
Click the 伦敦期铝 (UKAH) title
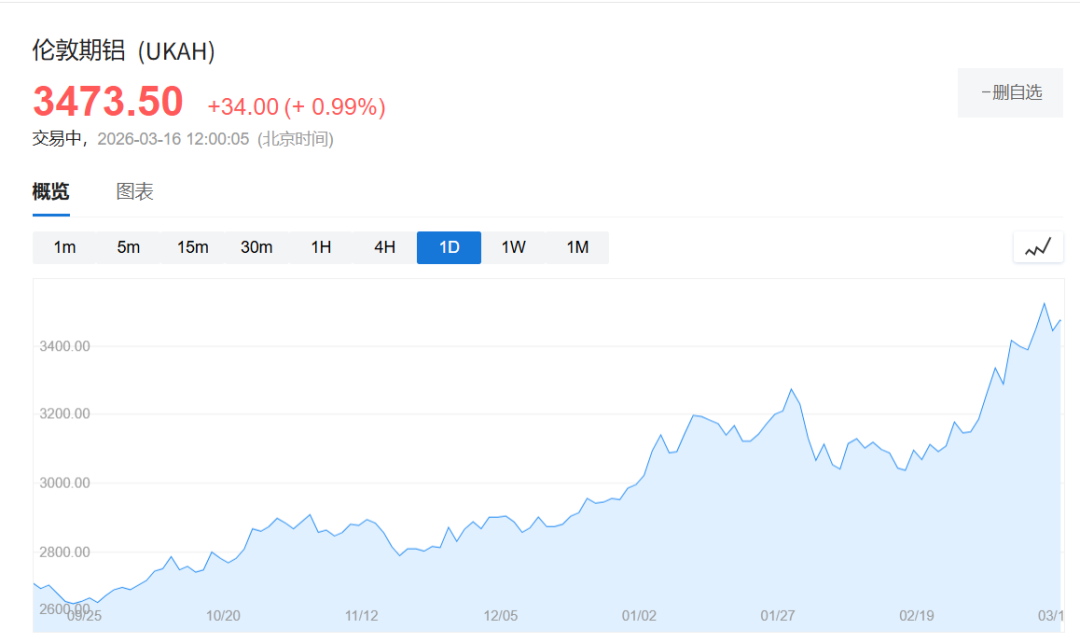pyautogui.click(x=124, y=51)
